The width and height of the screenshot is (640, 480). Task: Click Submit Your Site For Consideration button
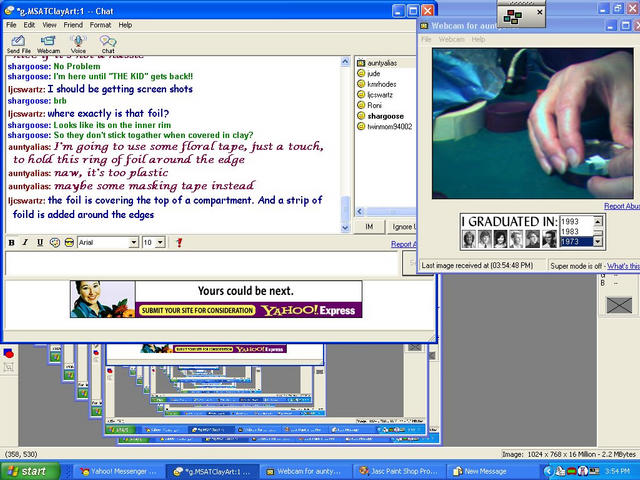pyautogui.click(x=197, y=311)
